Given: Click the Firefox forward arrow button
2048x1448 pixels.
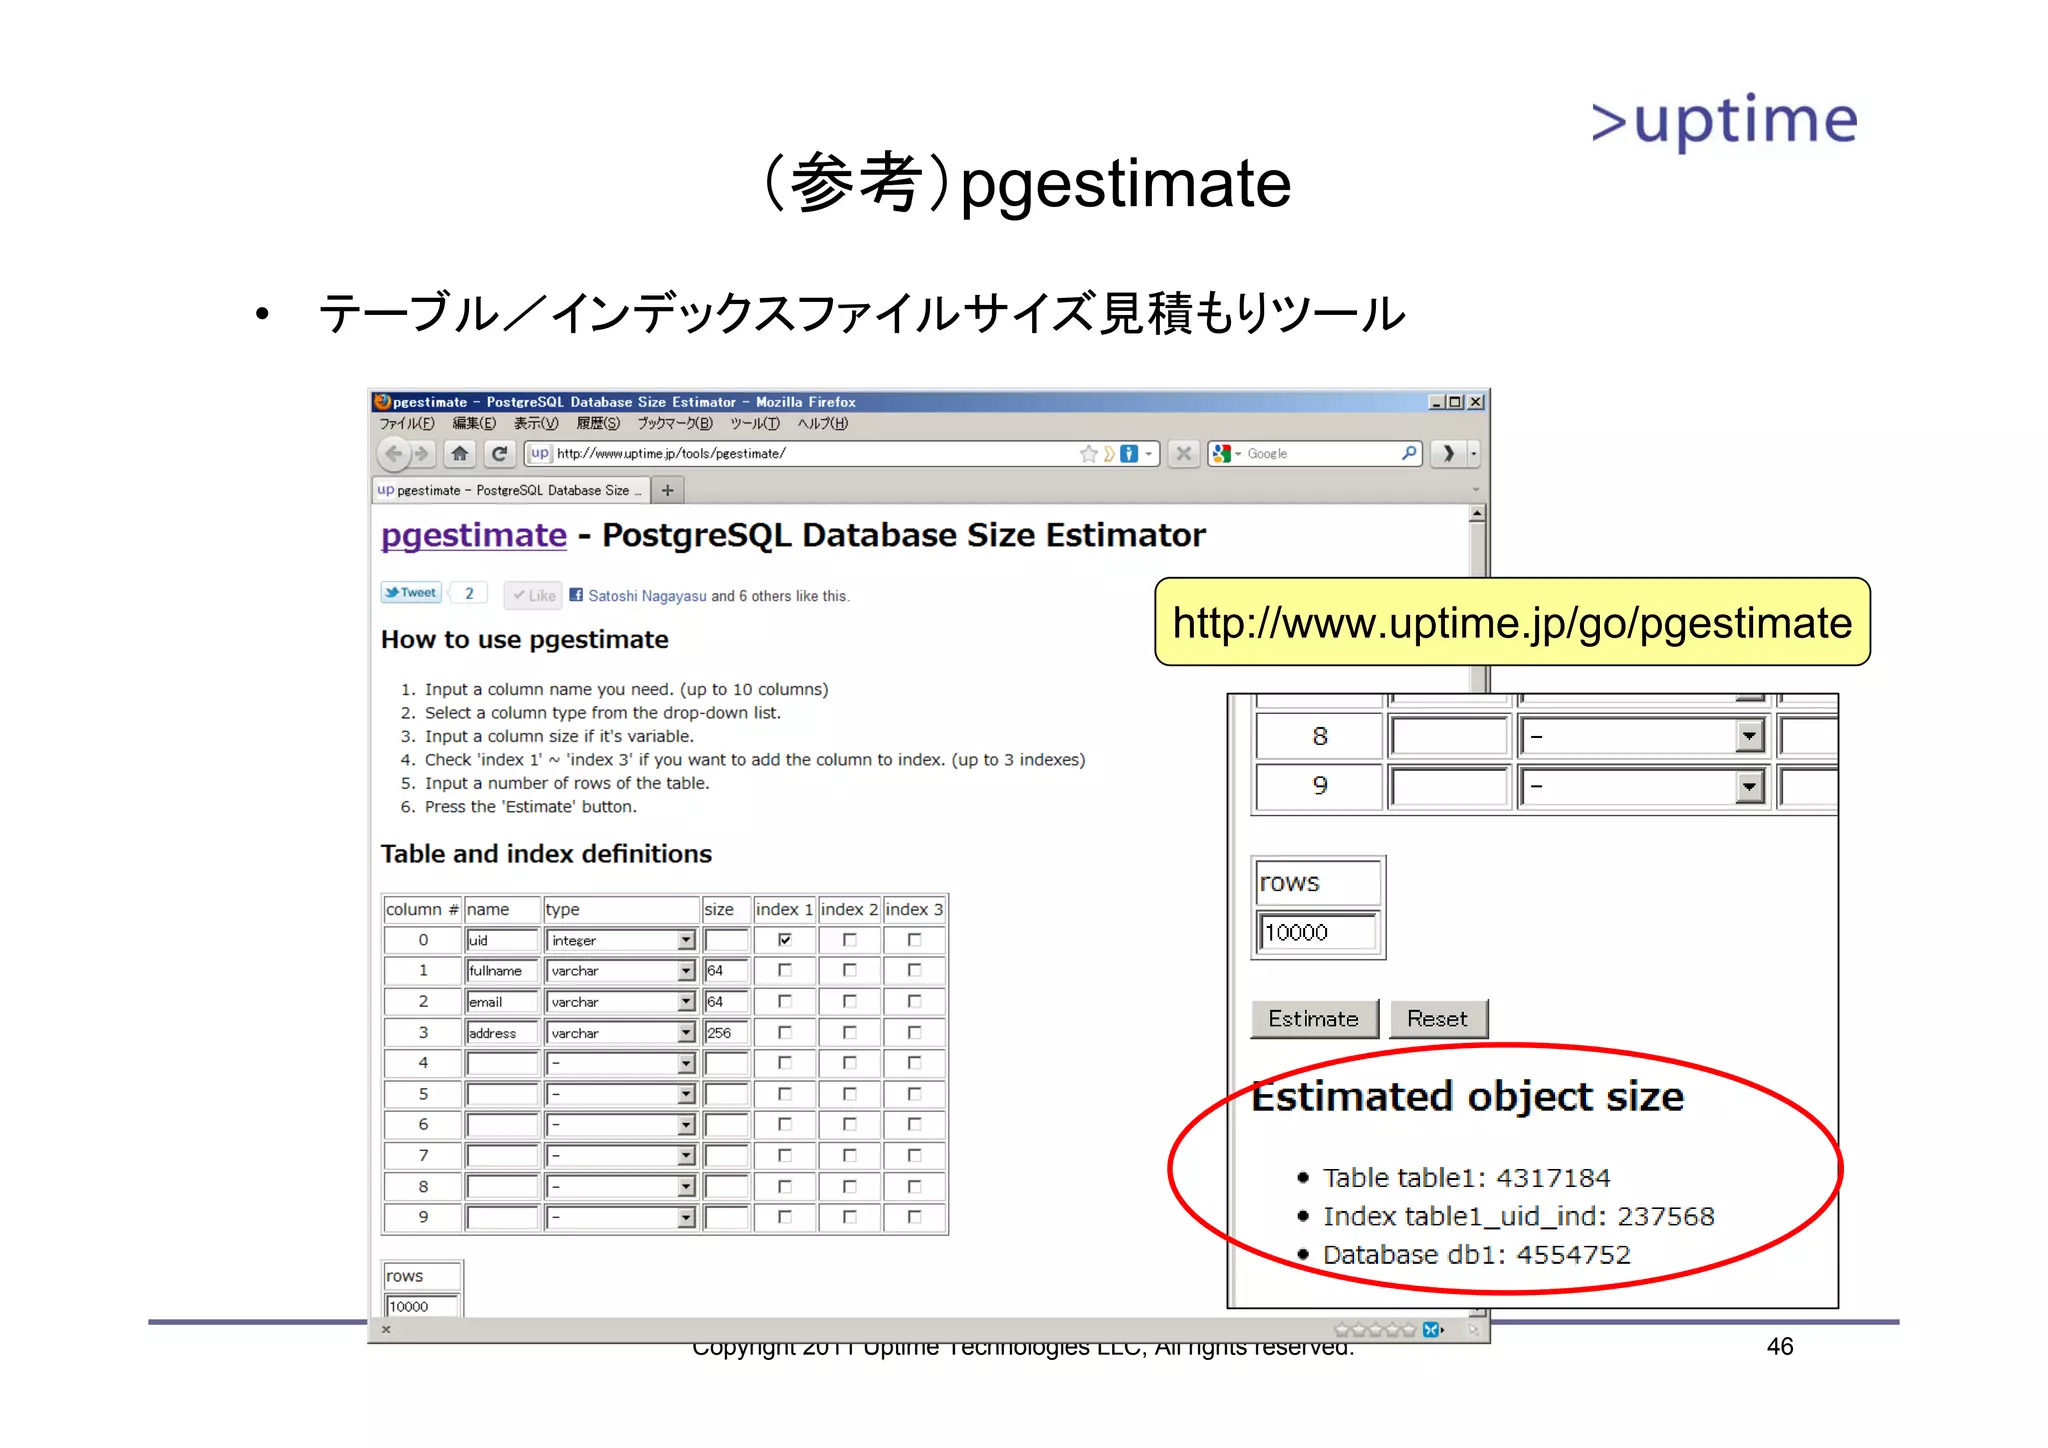Looking at the screenshot, I should [422, 454].
